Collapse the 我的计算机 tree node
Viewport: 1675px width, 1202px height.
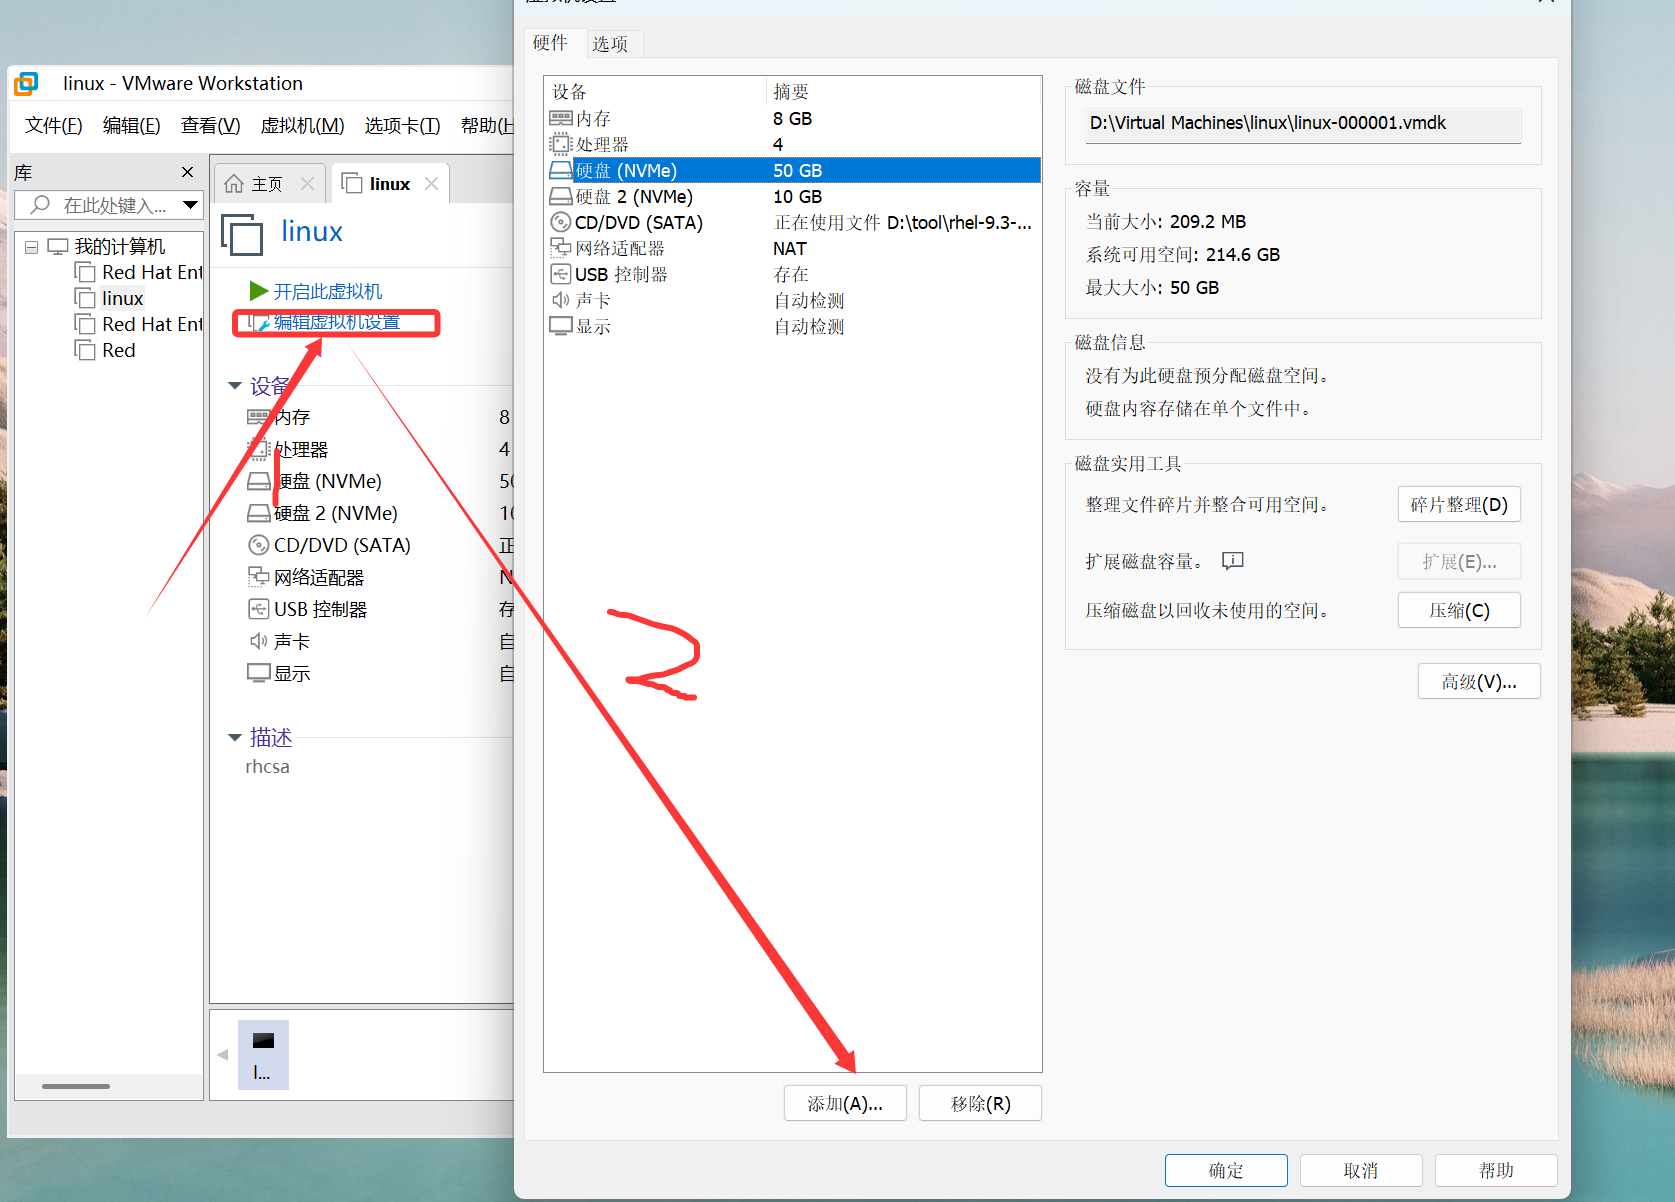click(32, 247)
